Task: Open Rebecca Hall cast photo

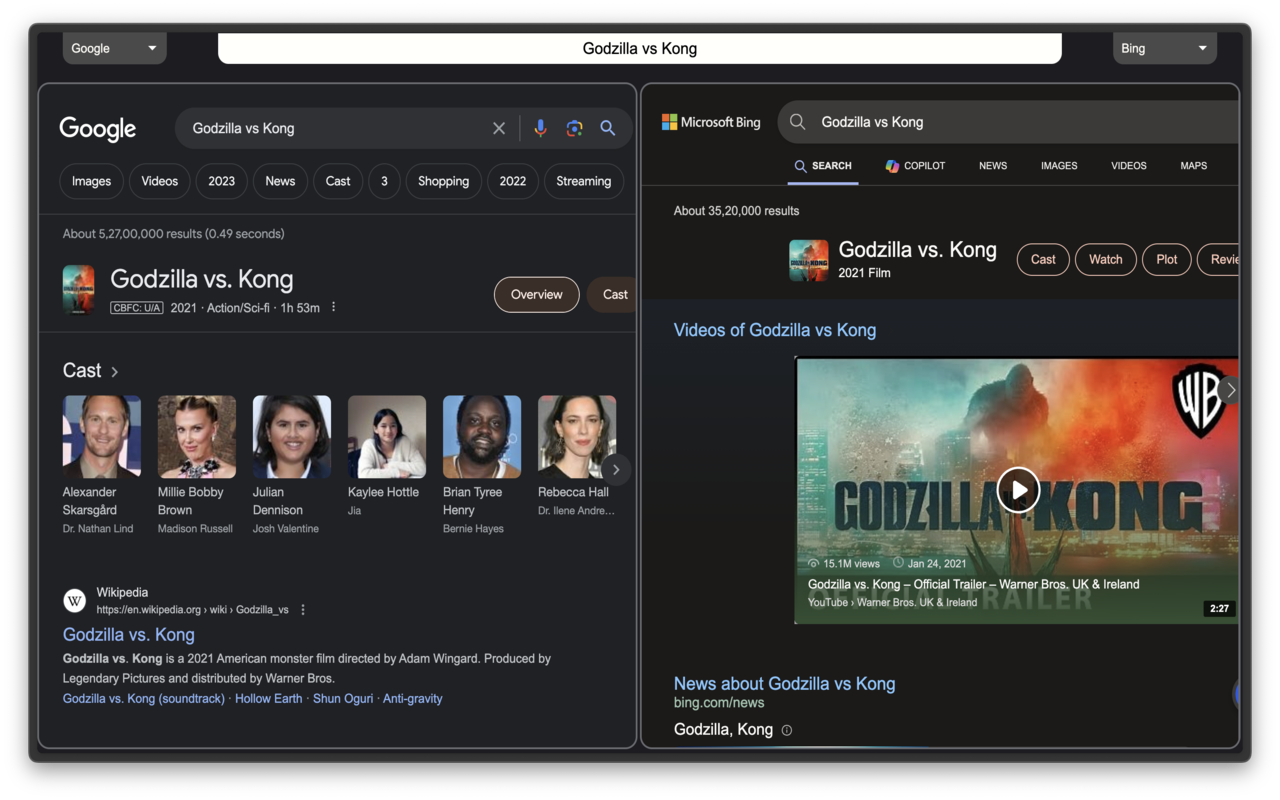Action: pos(577,437)
